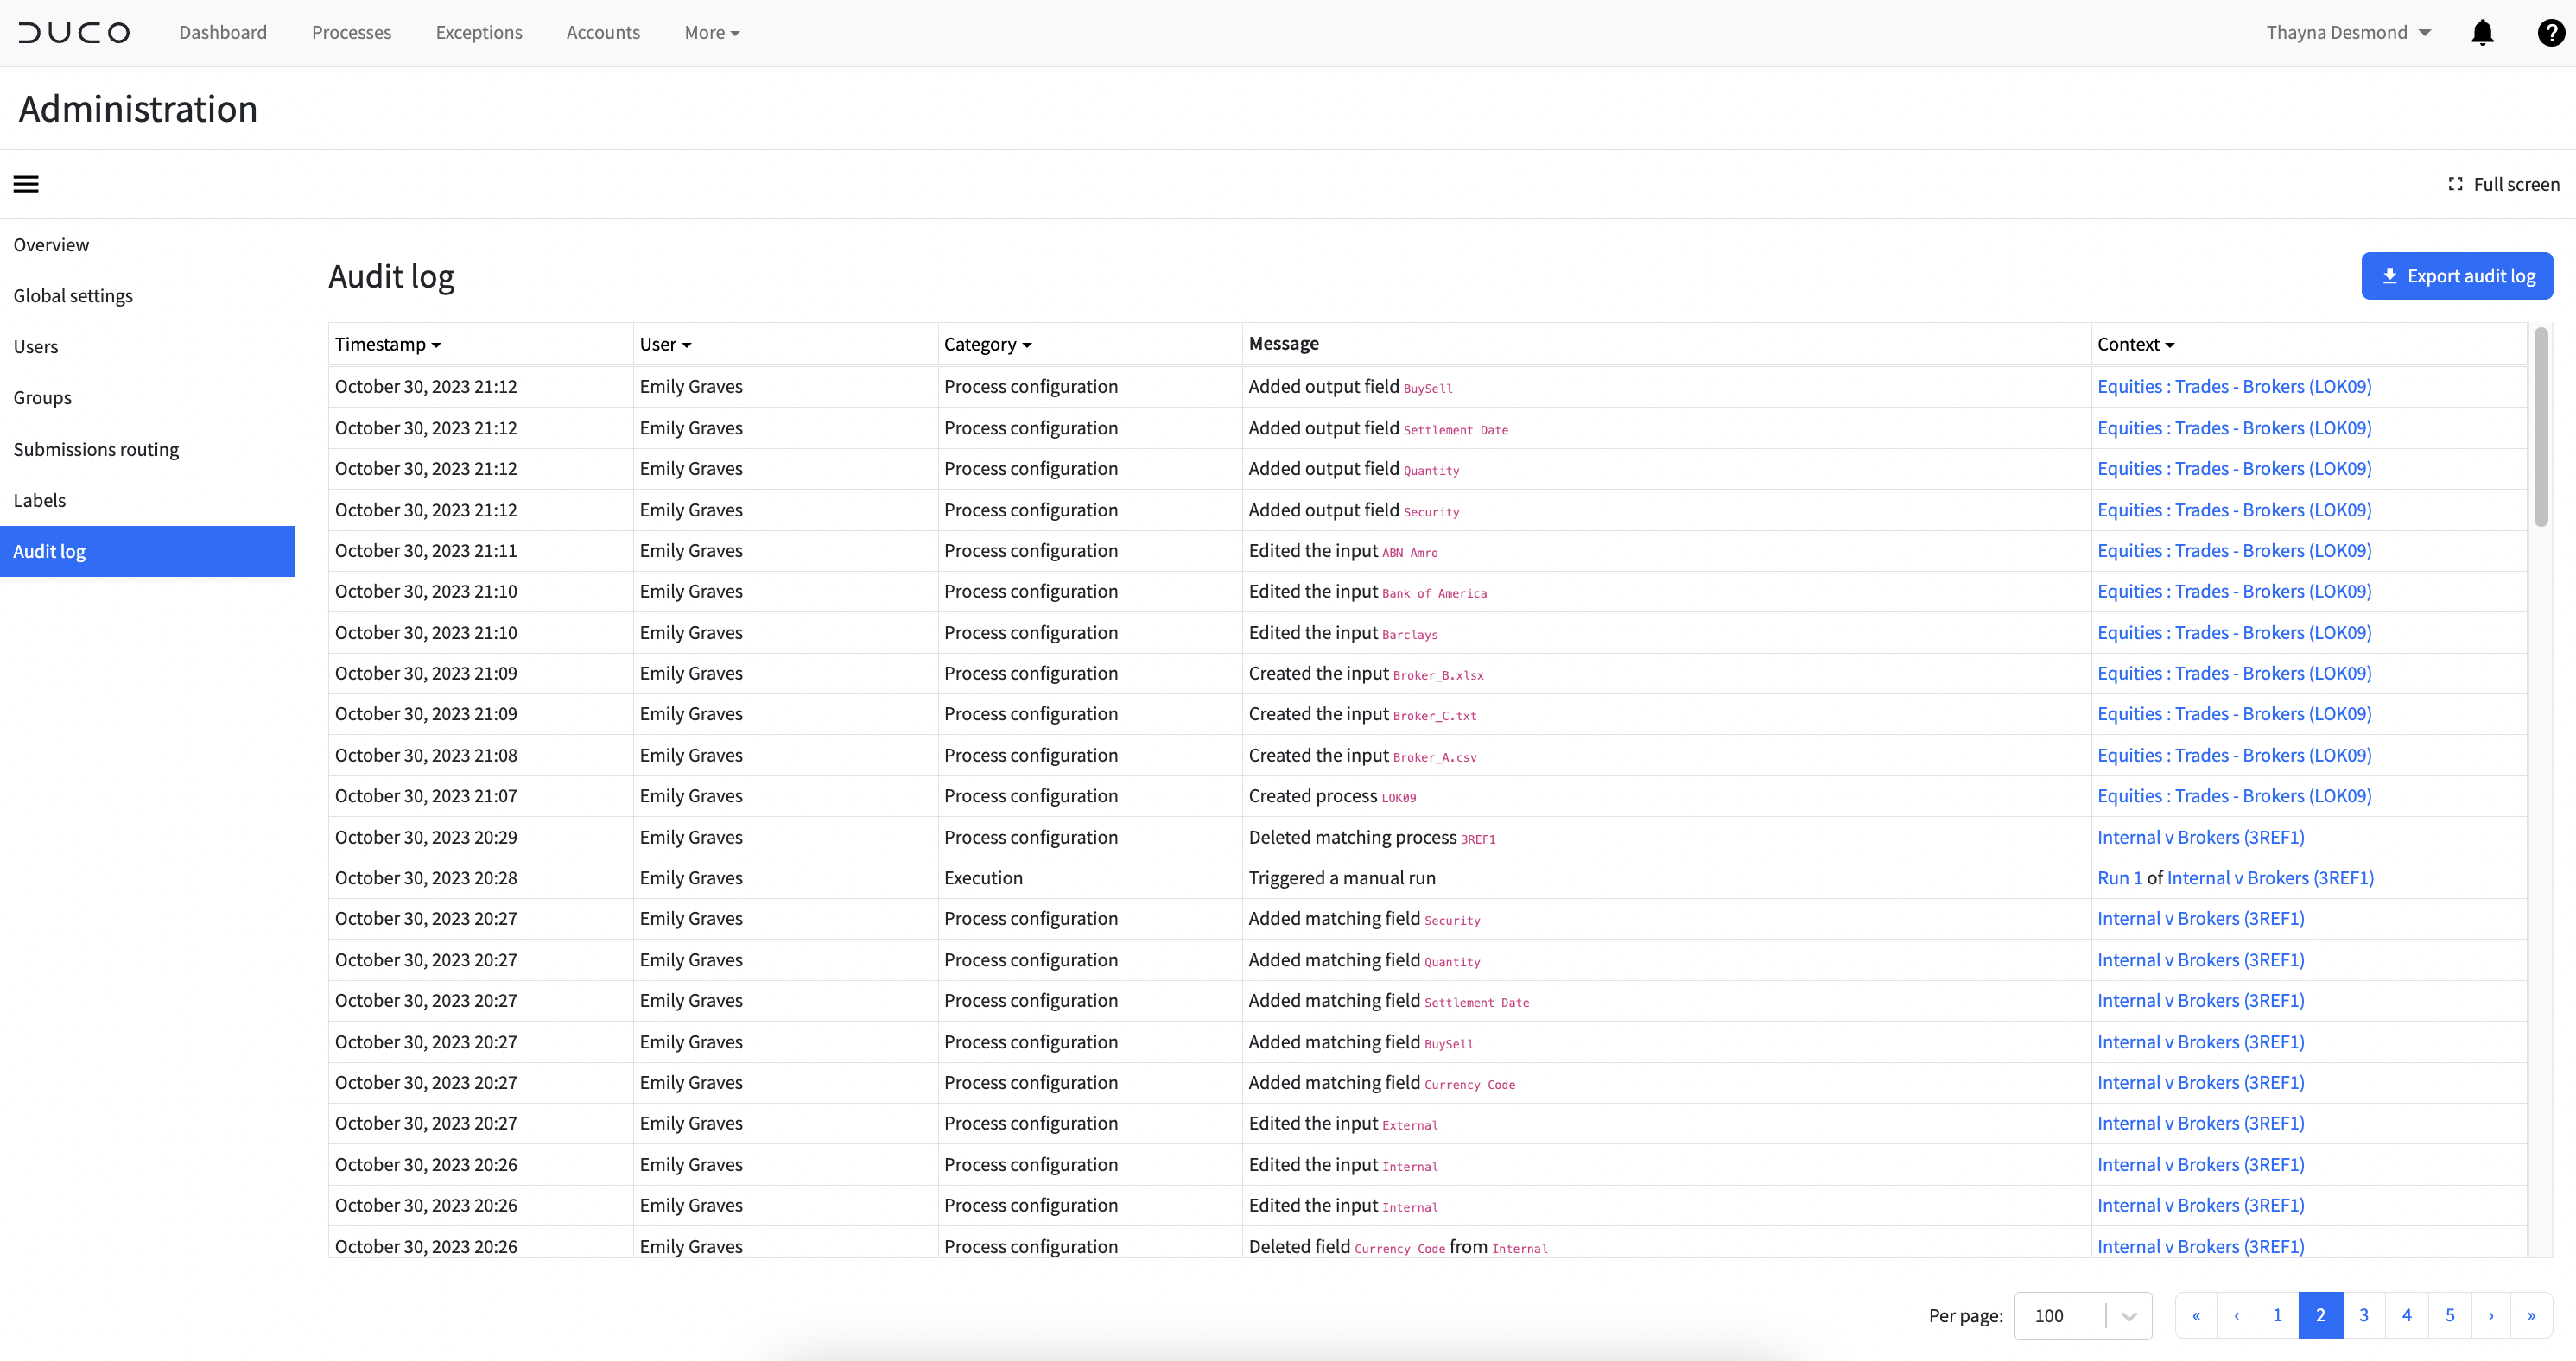Click the Duco logo
The image size is (2576, 1361).
click(74, 33)
